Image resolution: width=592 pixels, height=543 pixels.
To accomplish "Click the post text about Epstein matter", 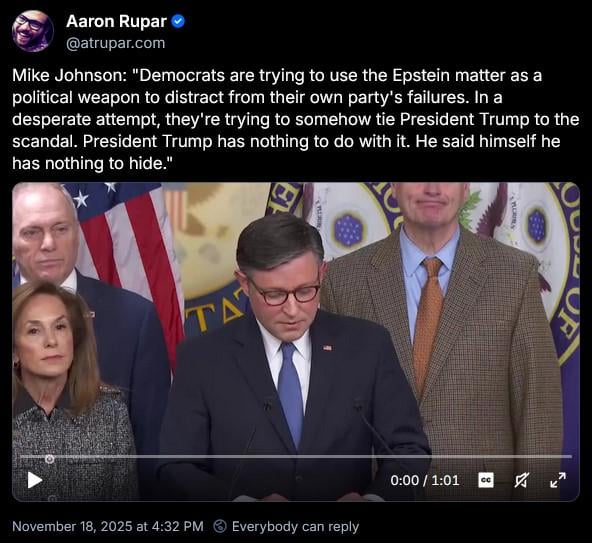I will coord(296,119).
